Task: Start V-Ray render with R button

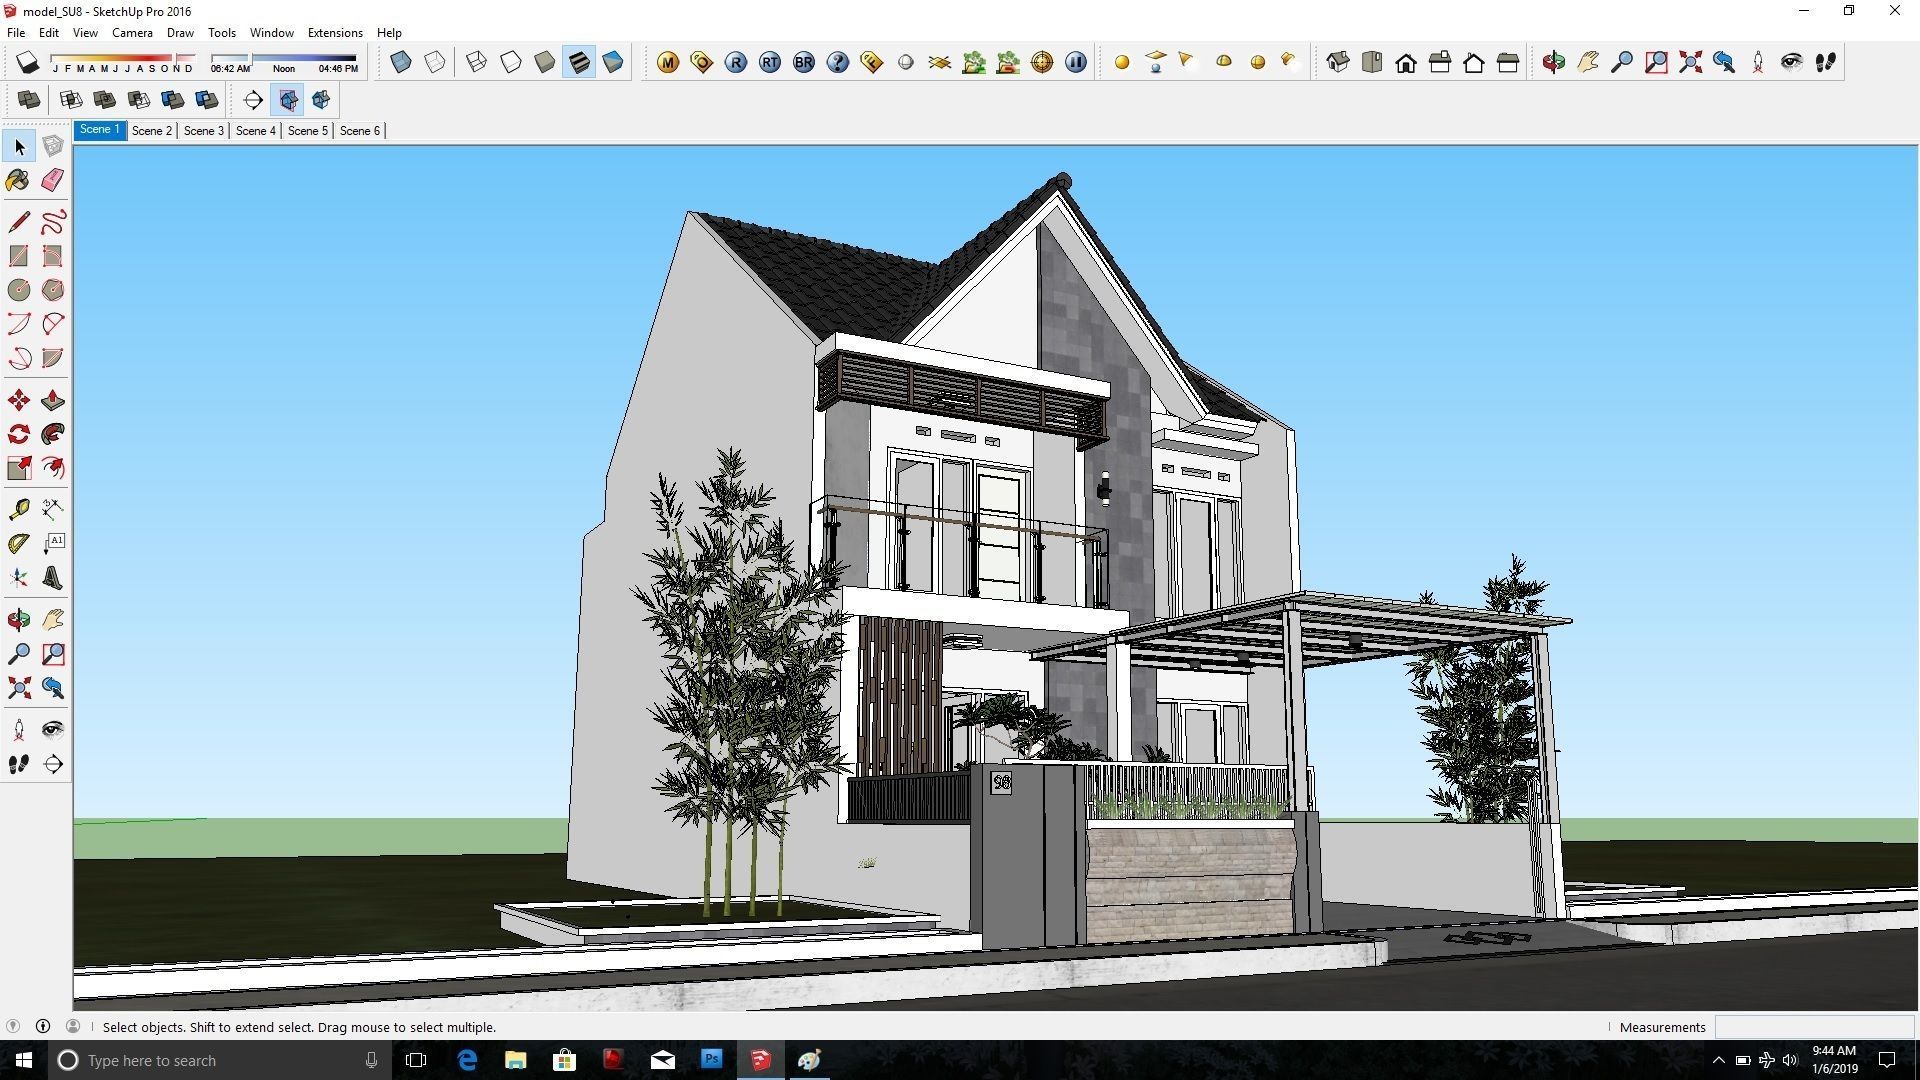Action: click(x=736, y=62)
